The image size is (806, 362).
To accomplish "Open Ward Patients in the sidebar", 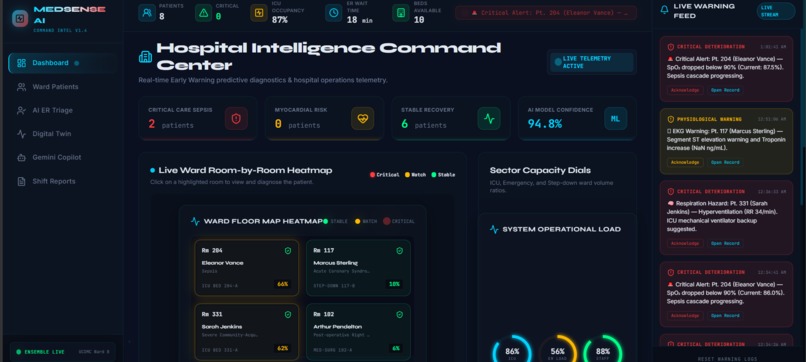I will (x=62, y=87).
